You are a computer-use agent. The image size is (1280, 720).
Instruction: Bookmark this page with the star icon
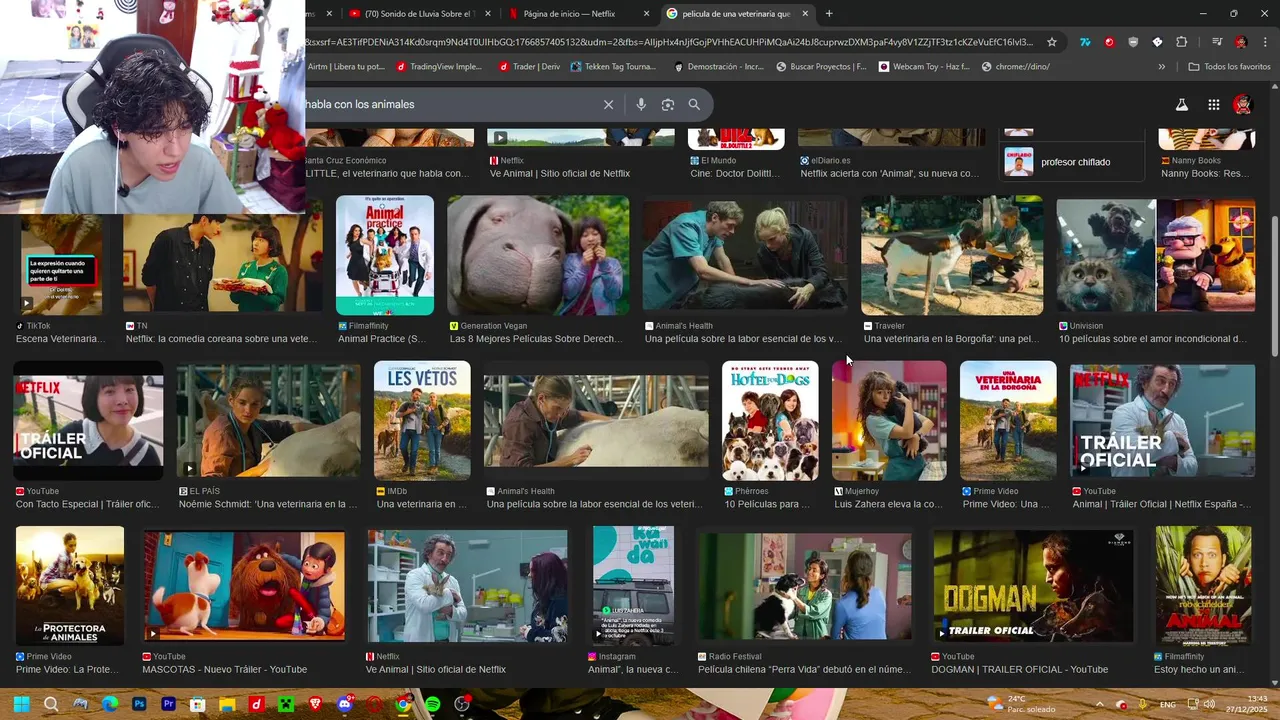click(x=1052, y=42)
